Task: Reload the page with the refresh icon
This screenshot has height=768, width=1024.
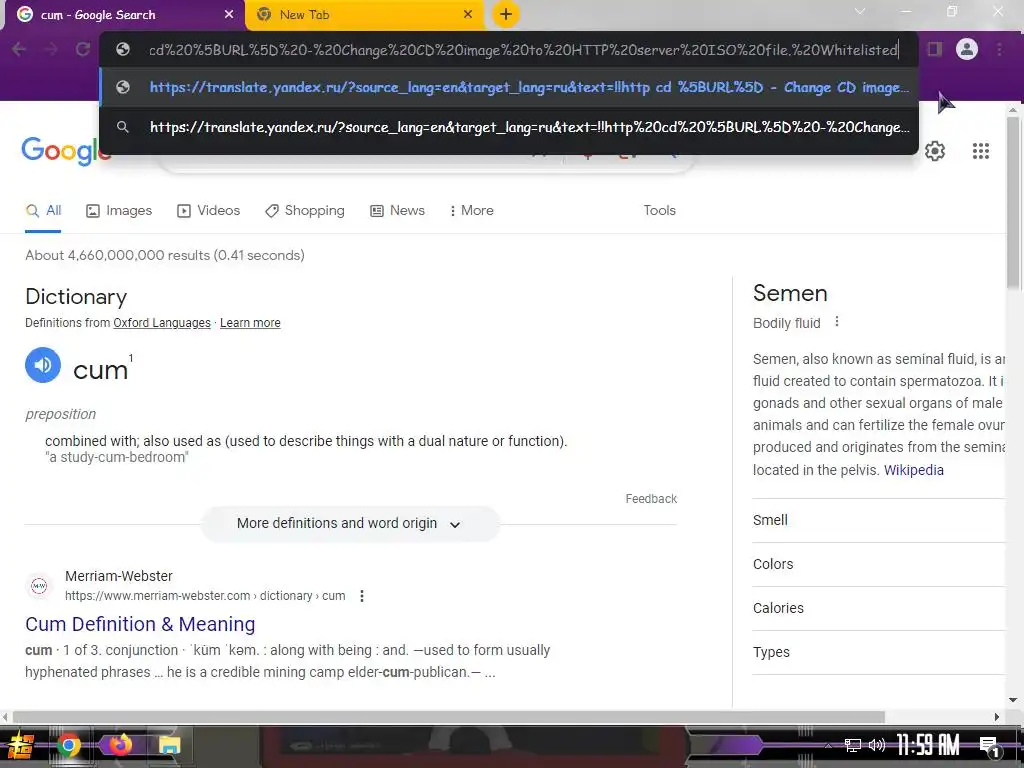Action: click(83, 50)
